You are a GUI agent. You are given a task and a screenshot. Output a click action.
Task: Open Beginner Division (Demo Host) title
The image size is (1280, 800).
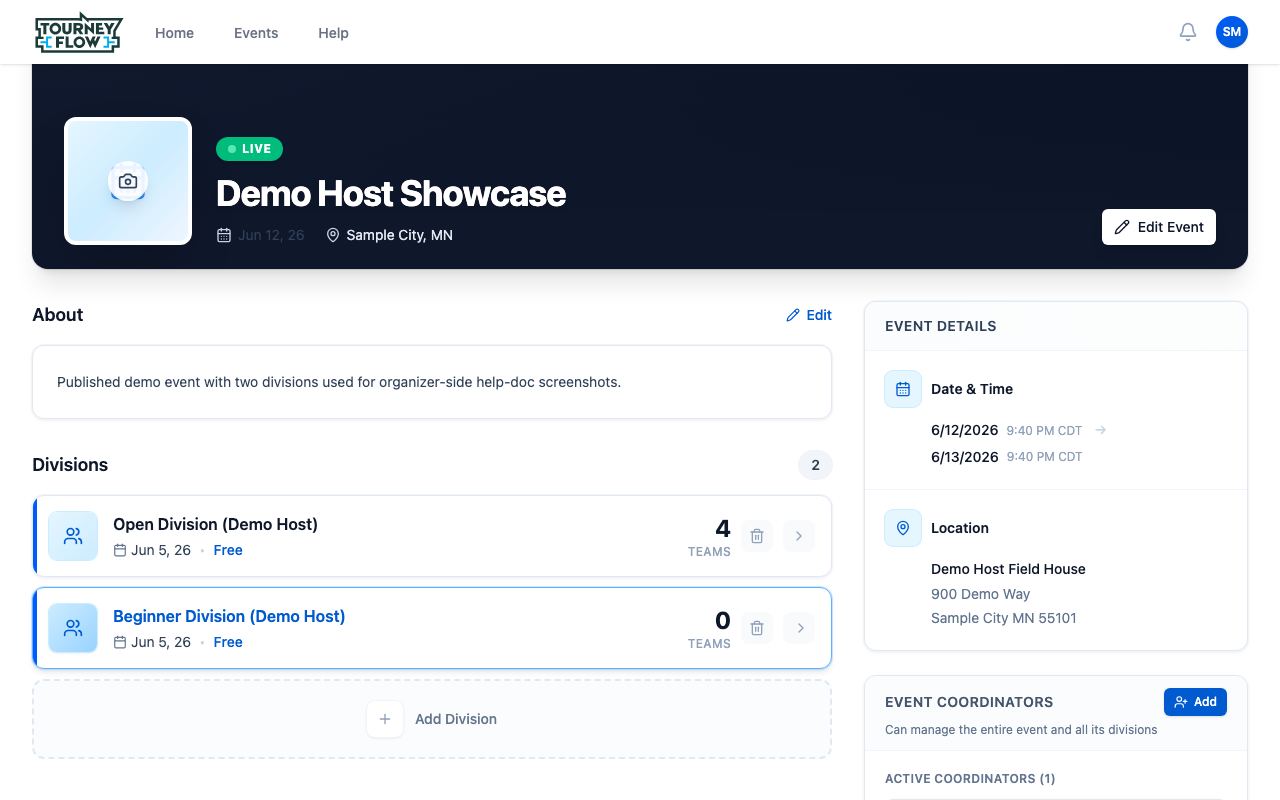229,616
